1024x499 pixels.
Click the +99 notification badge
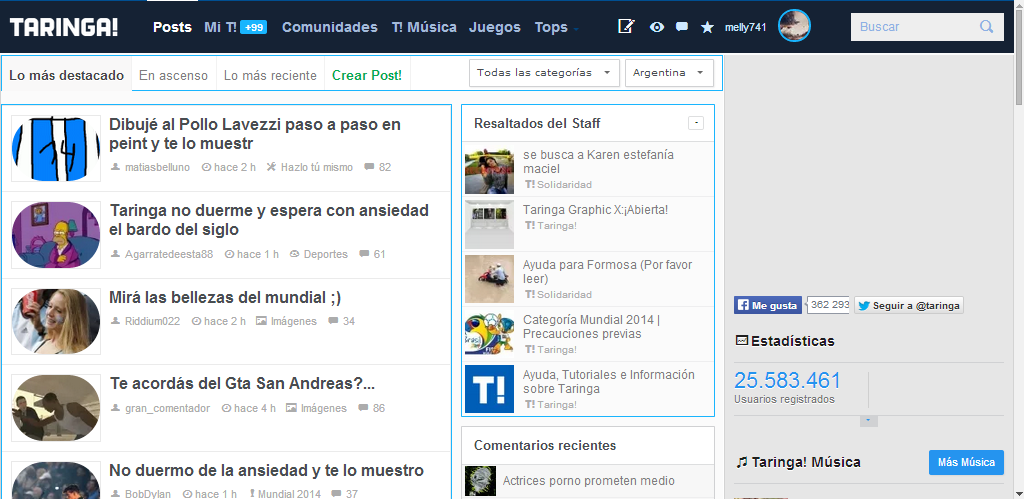[253, 27]
